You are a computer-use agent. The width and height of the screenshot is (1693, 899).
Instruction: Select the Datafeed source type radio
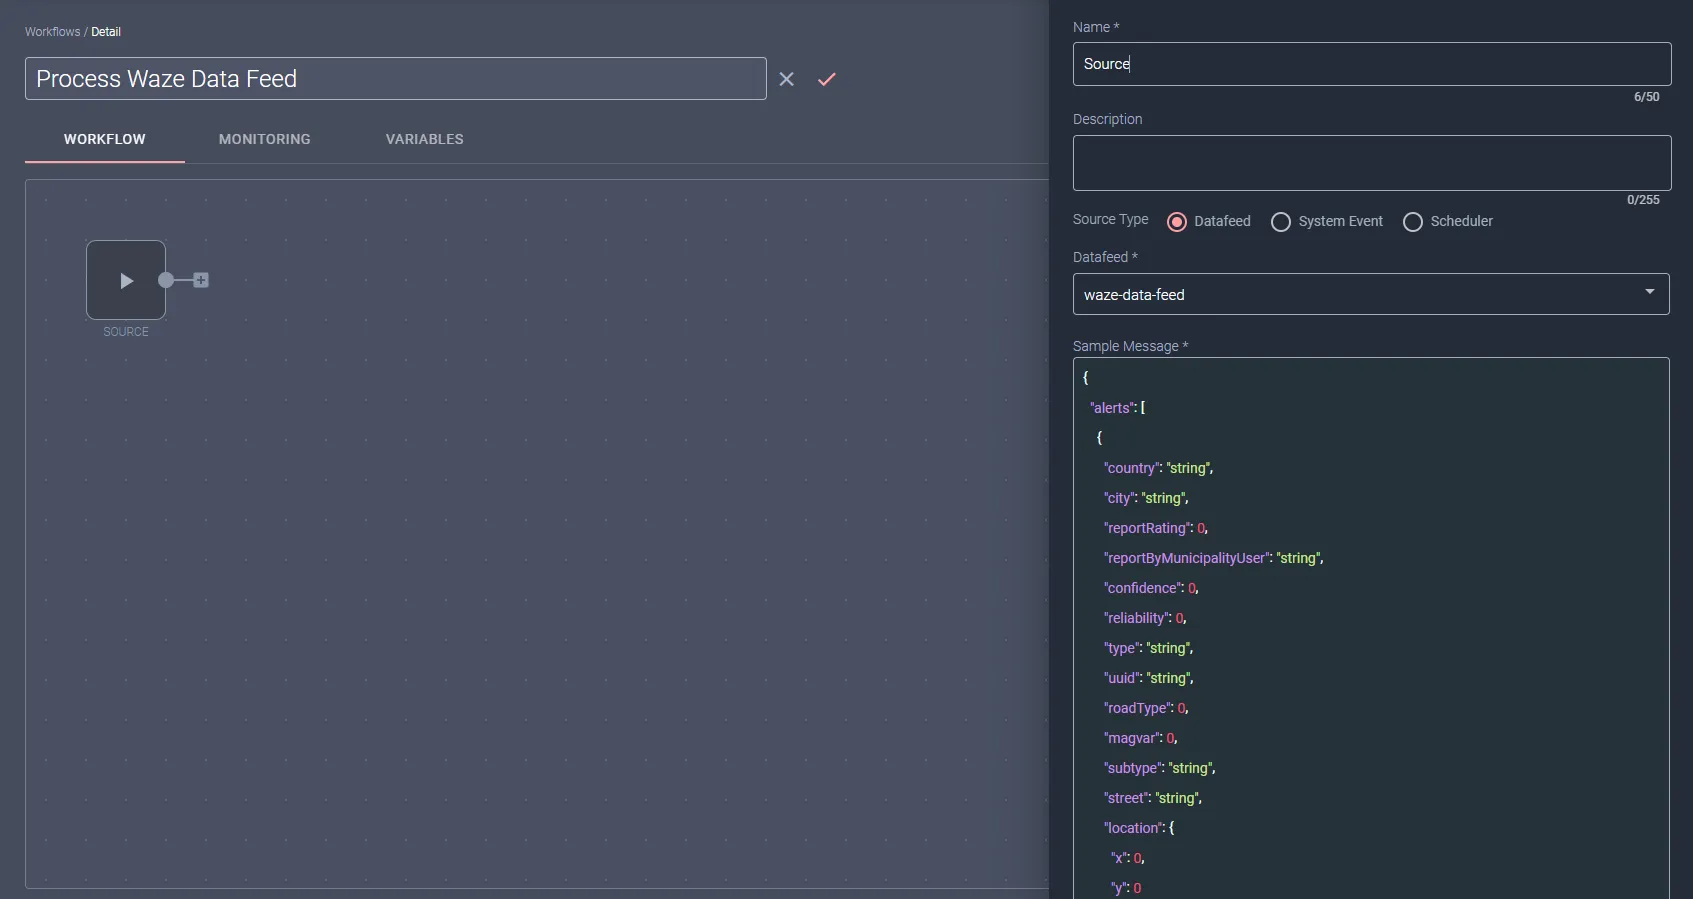click(1177, 222)
